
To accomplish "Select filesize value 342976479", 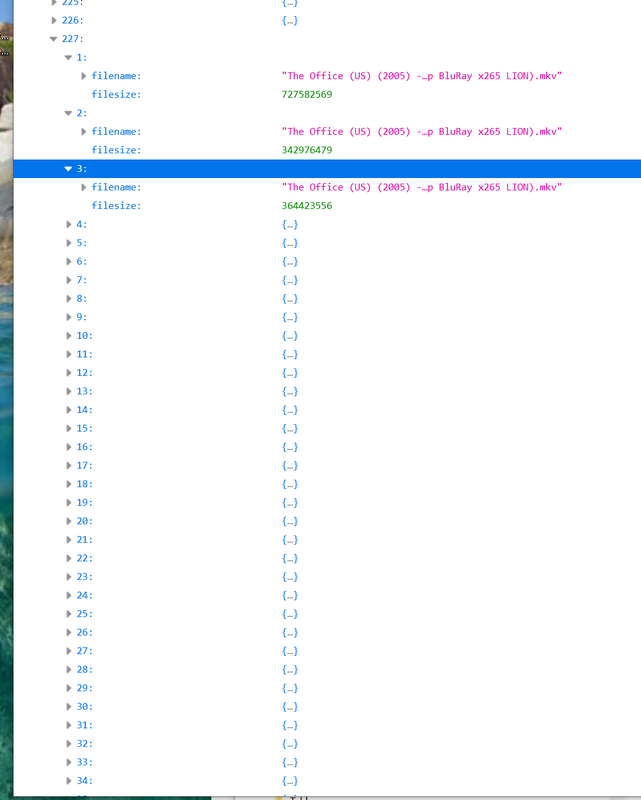I will pos(307,150).
